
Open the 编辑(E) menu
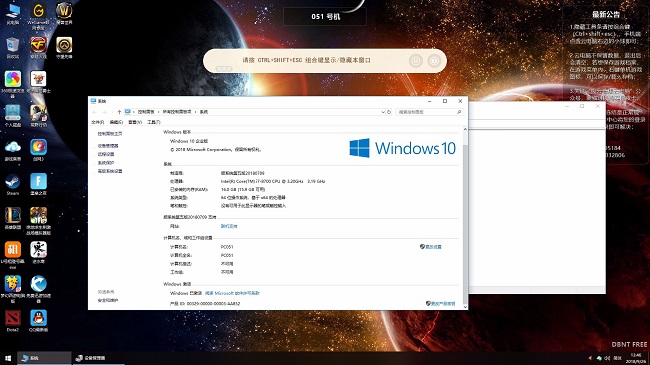[116, 122]
